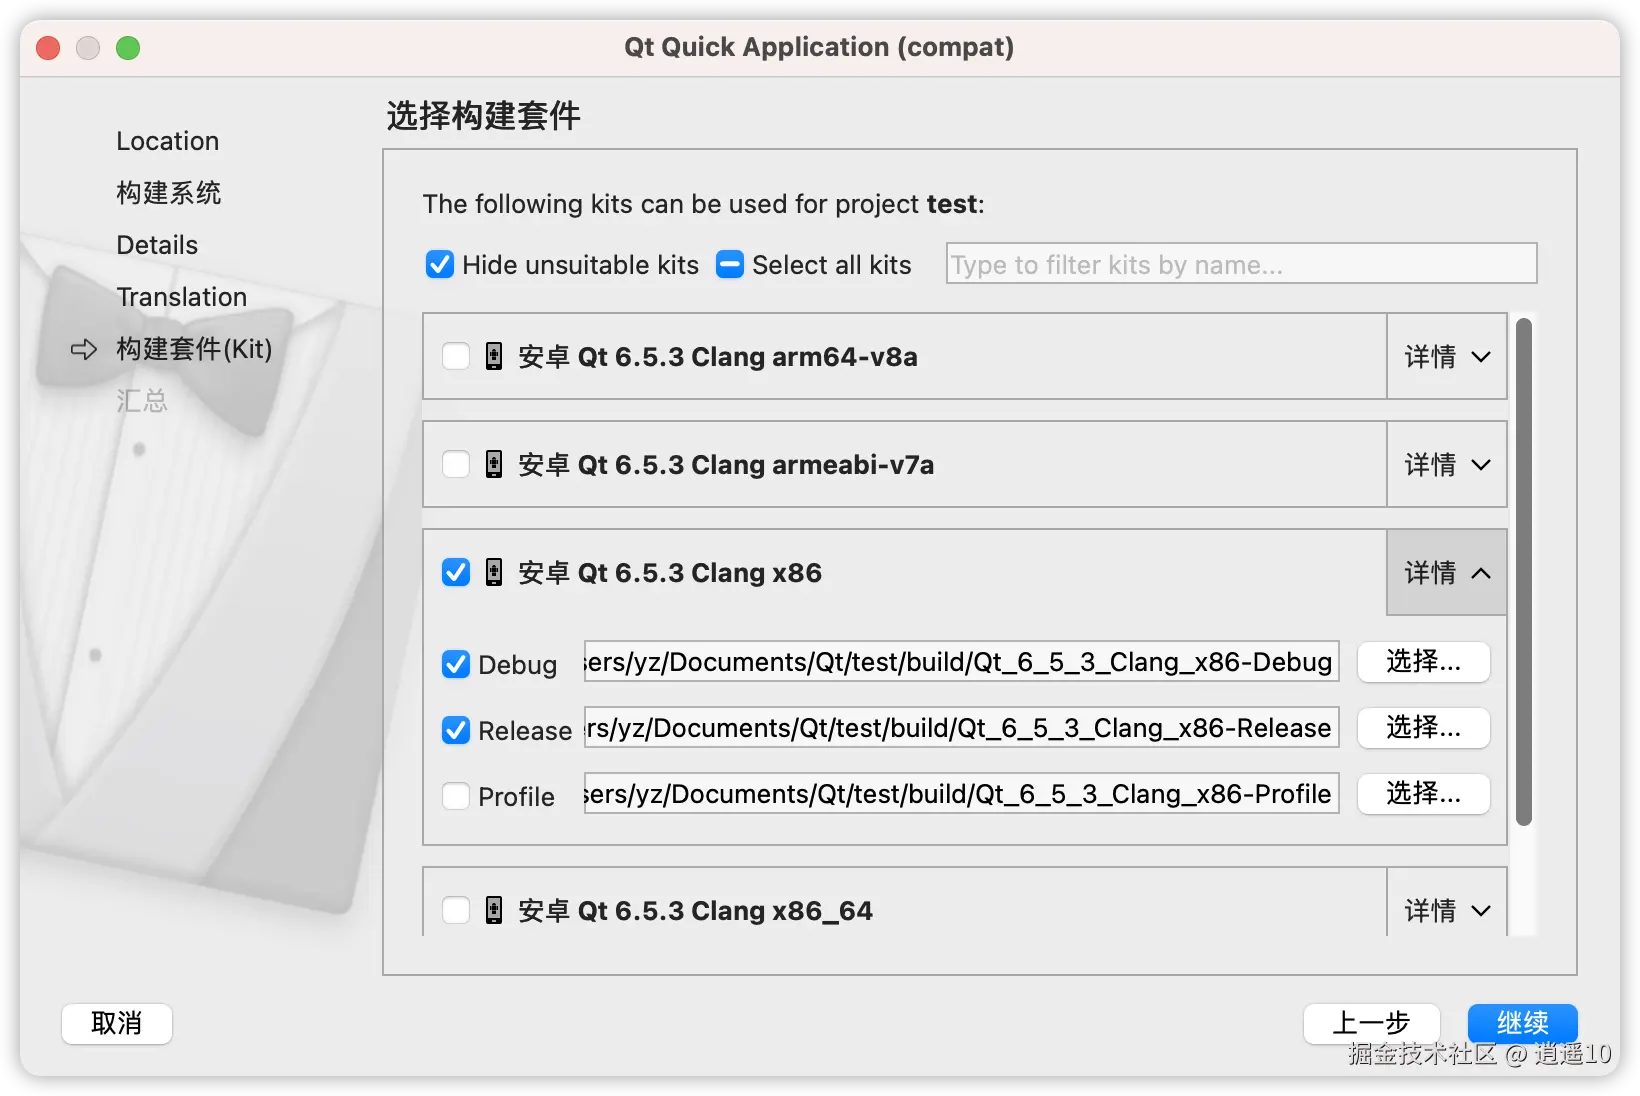Expand 详情 for the arm64-v8a kit
Image resolution: width=1640 pixels, height=1096 pixels.
point(1447,357)
